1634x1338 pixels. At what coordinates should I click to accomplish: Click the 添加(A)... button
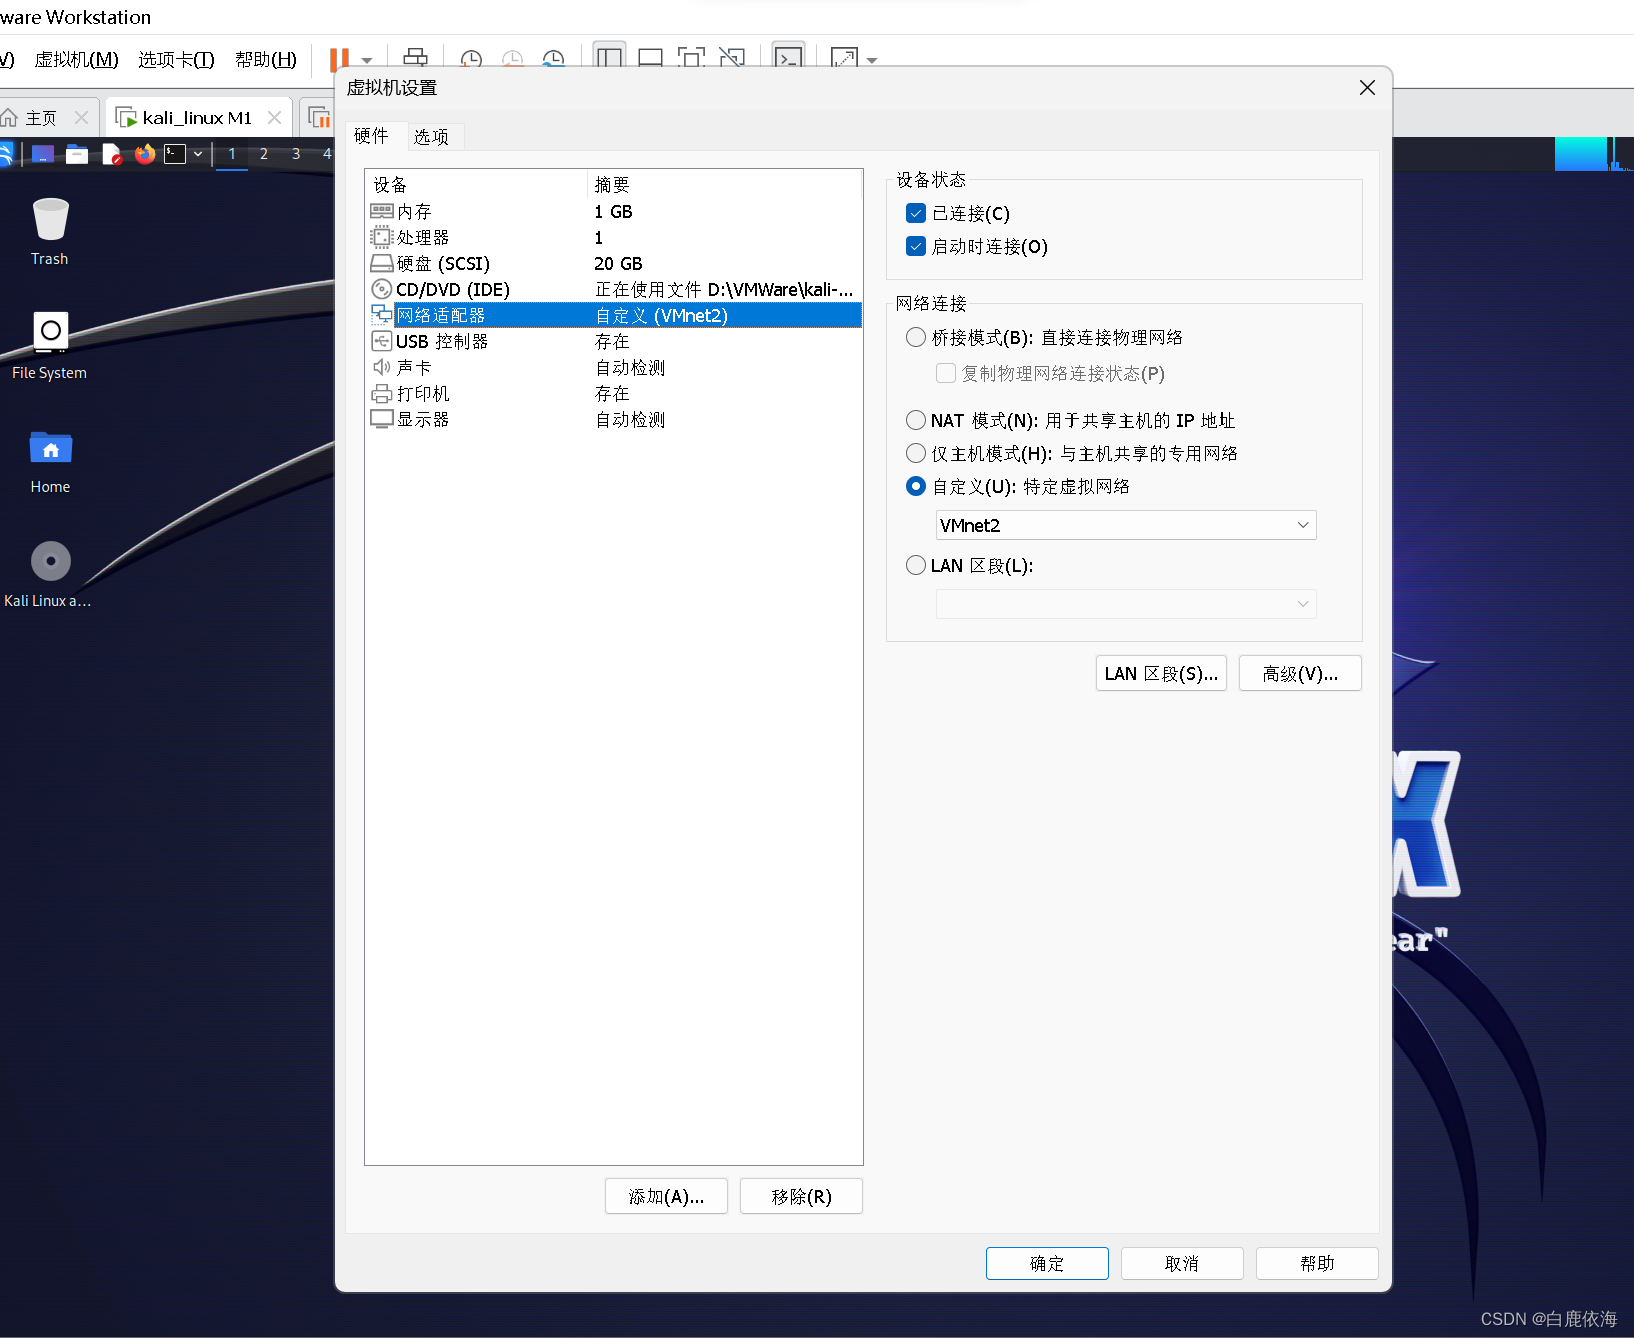[x=666, y=1196]
